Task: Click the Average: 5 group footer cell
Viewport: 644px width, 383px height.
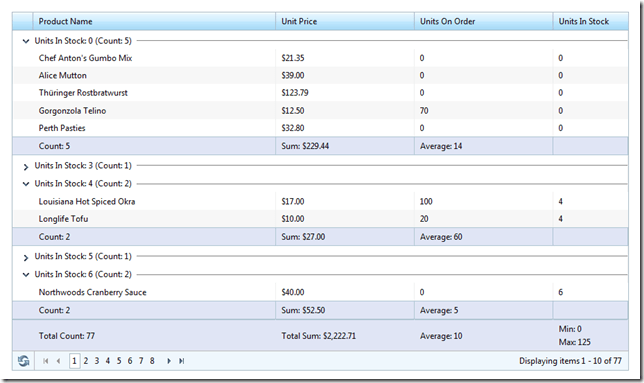Action: tap(483, 310)
